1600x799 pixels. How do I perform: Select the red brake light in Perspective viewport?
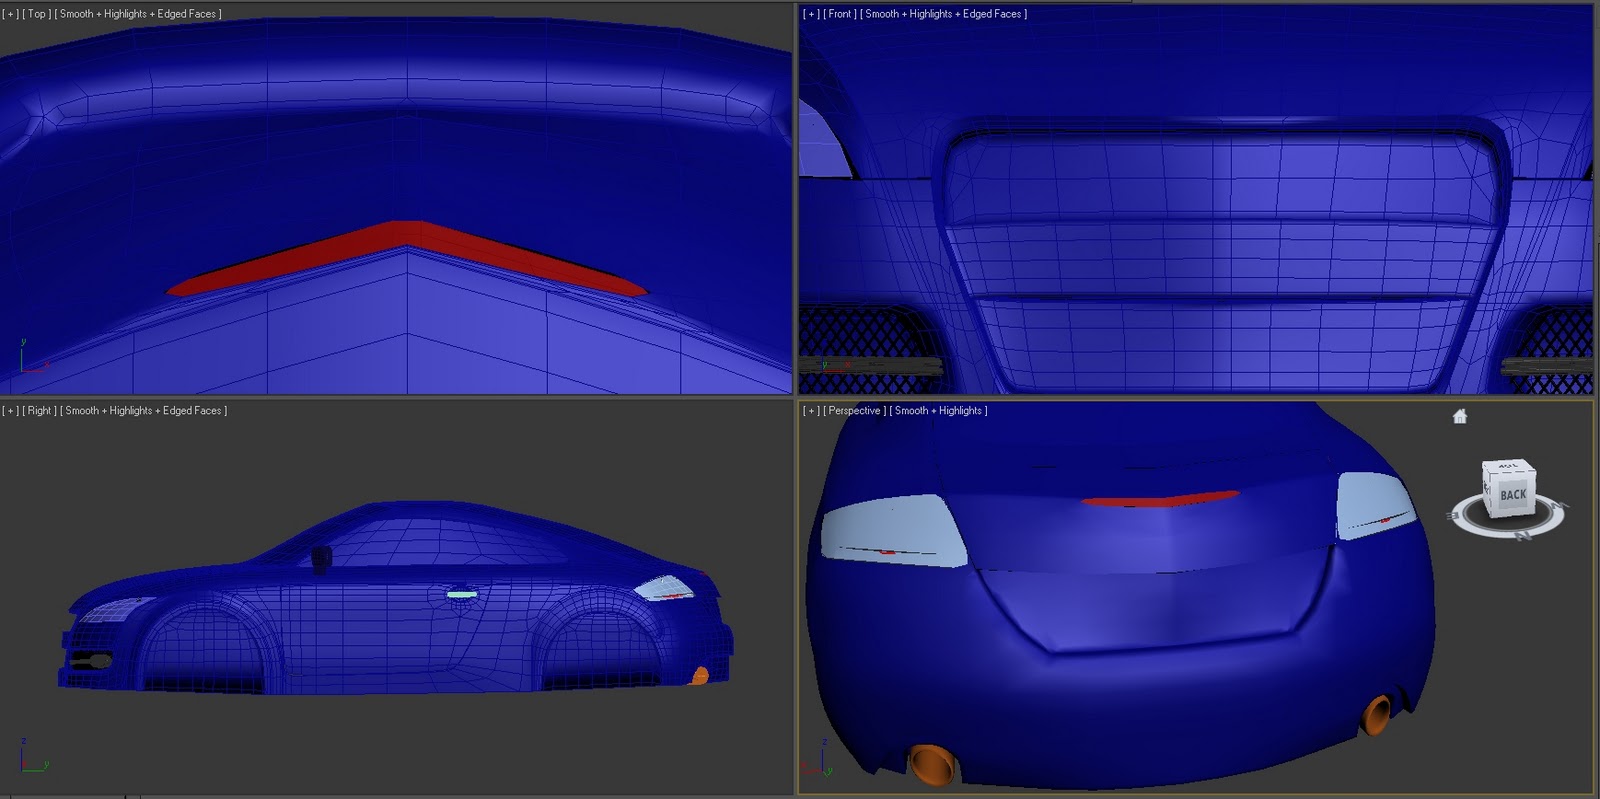(x=1160, y=498)
